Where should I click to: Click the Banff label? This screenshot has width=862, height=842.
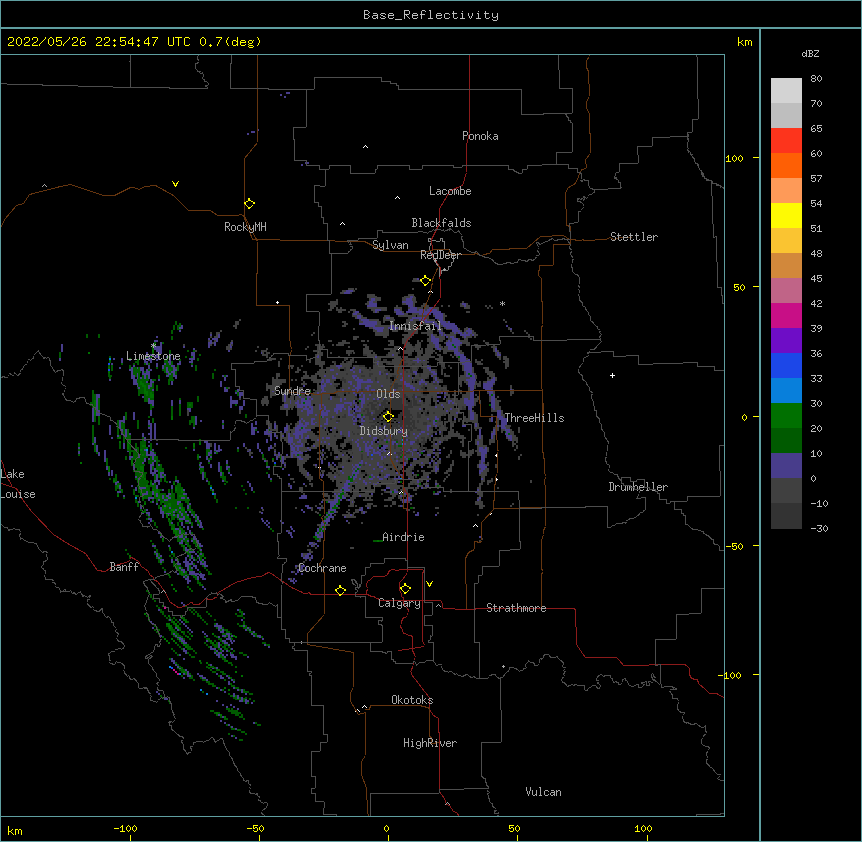(124, 567)
